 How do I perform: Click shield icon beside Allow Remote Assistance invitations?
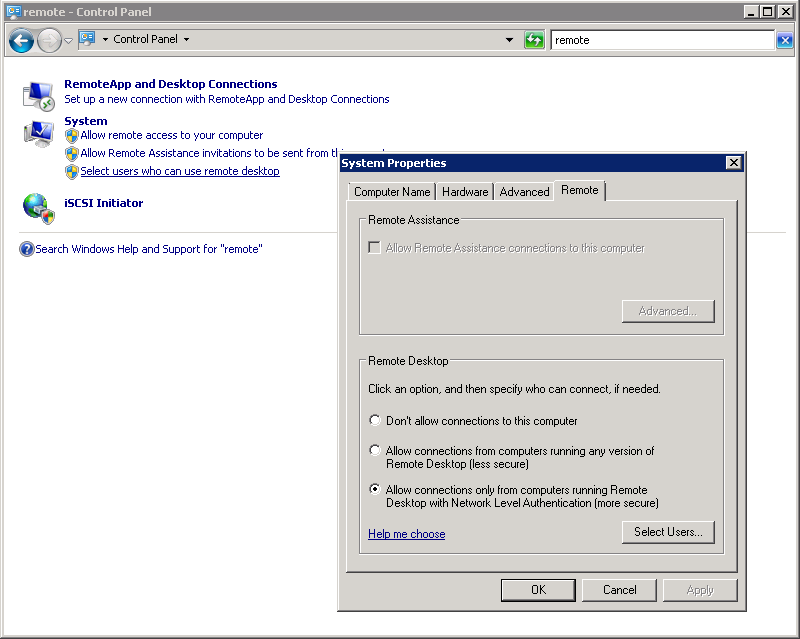72,153
